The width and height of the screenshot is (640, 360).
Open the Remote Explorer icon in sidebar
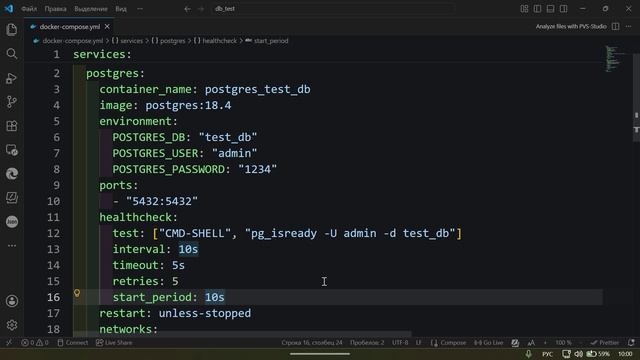pos(12,150)
